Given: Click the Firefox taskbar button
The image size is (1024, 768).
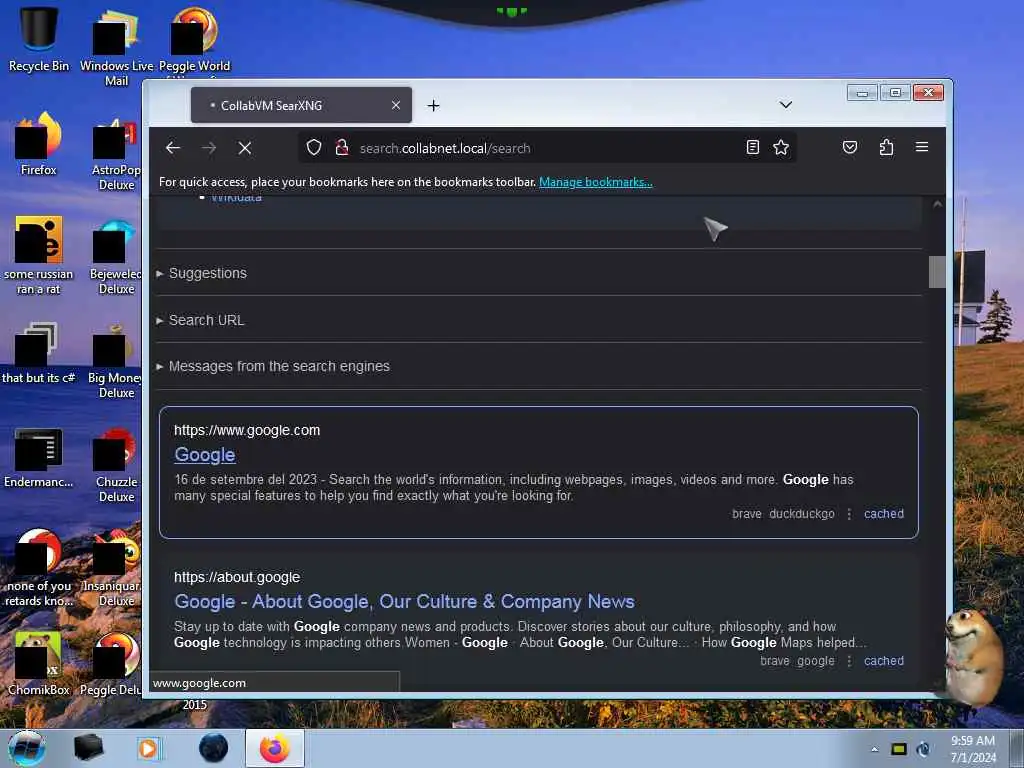Looking at the screenshot, I should click(275, 748).
